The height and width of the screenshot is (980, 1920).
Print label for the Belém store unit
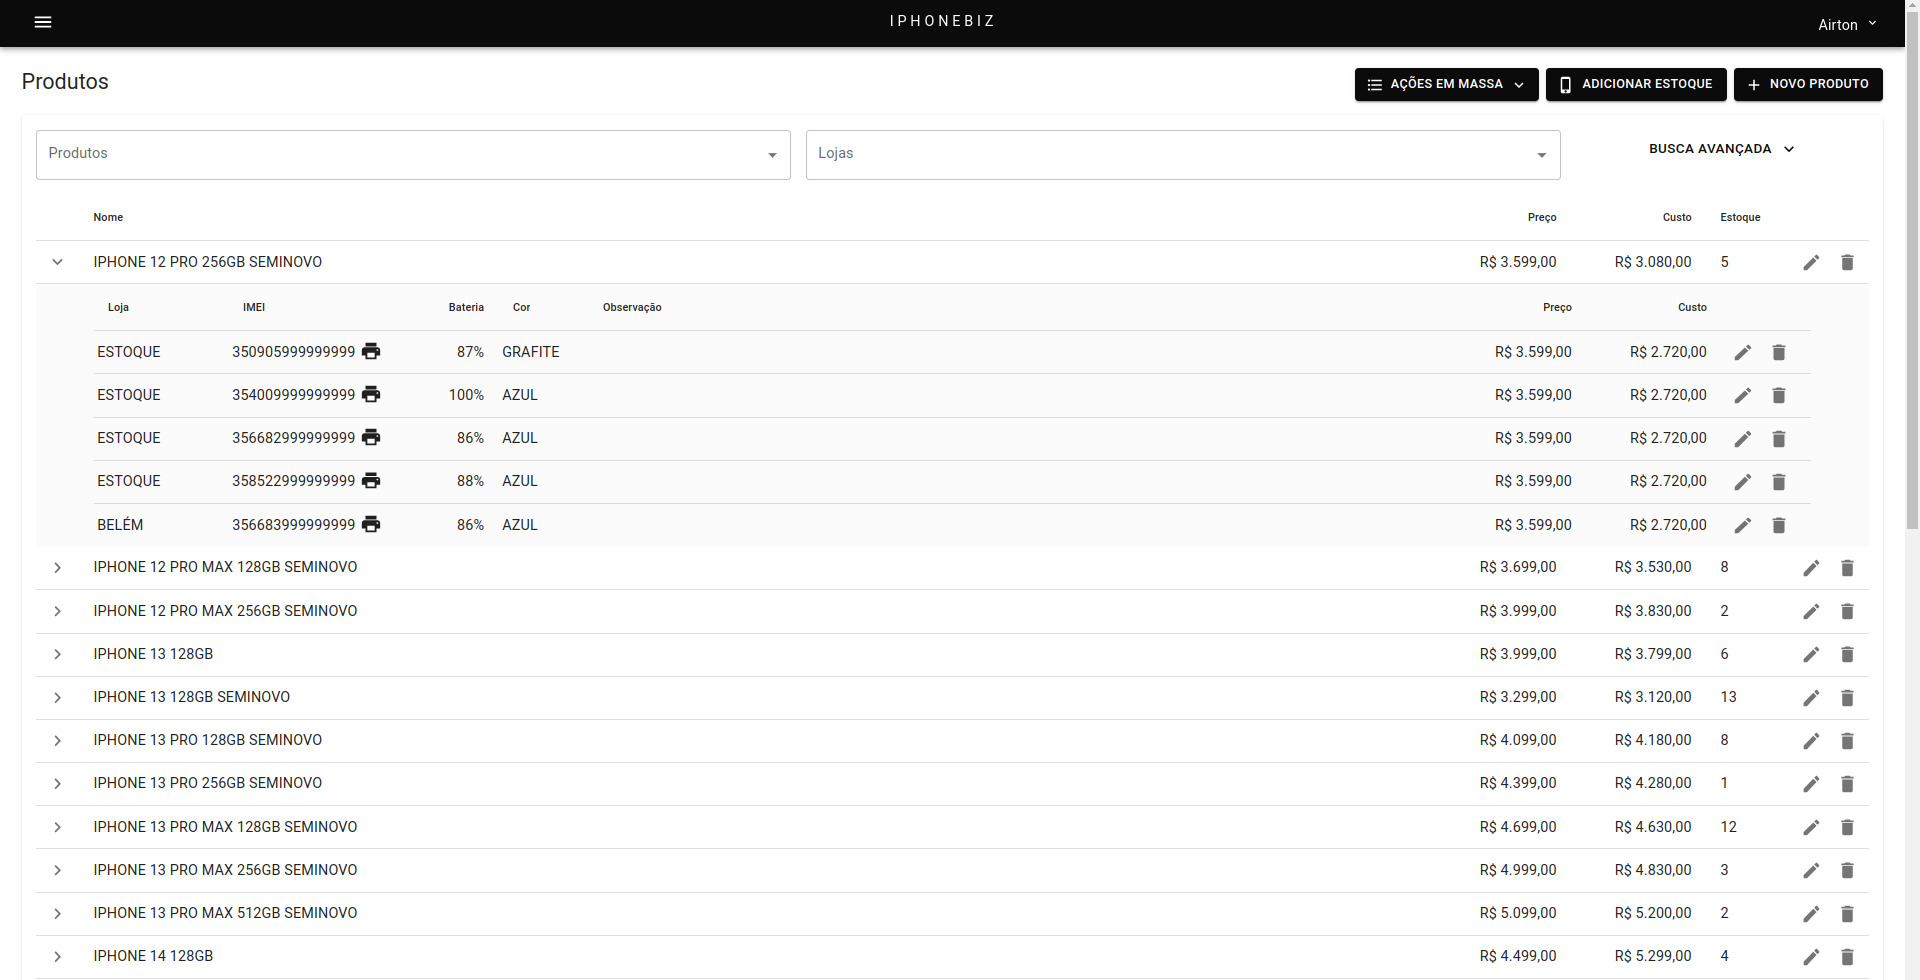coord(371,524)
